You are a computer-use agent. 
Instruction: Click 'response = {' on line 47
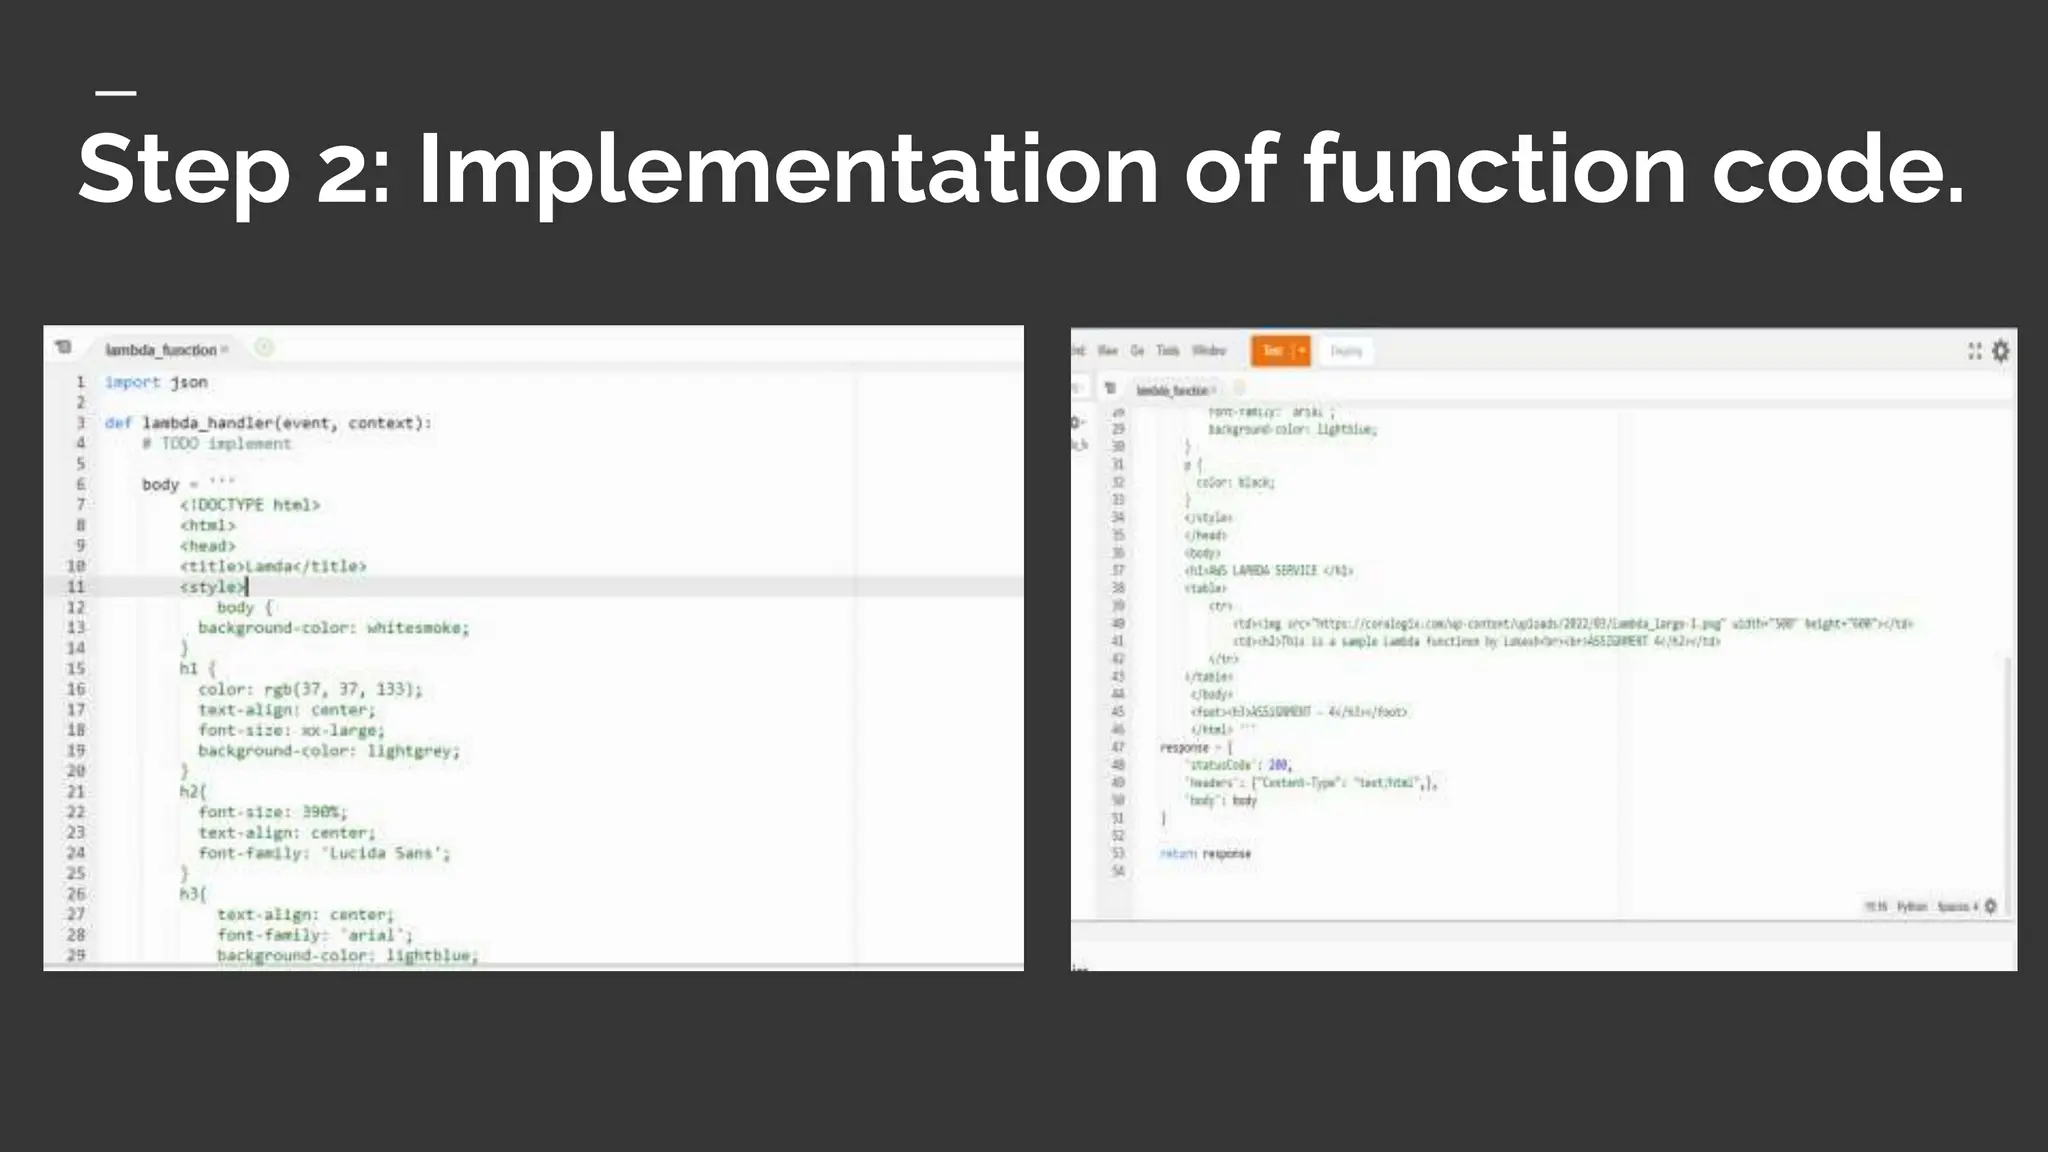[1197, 747]
